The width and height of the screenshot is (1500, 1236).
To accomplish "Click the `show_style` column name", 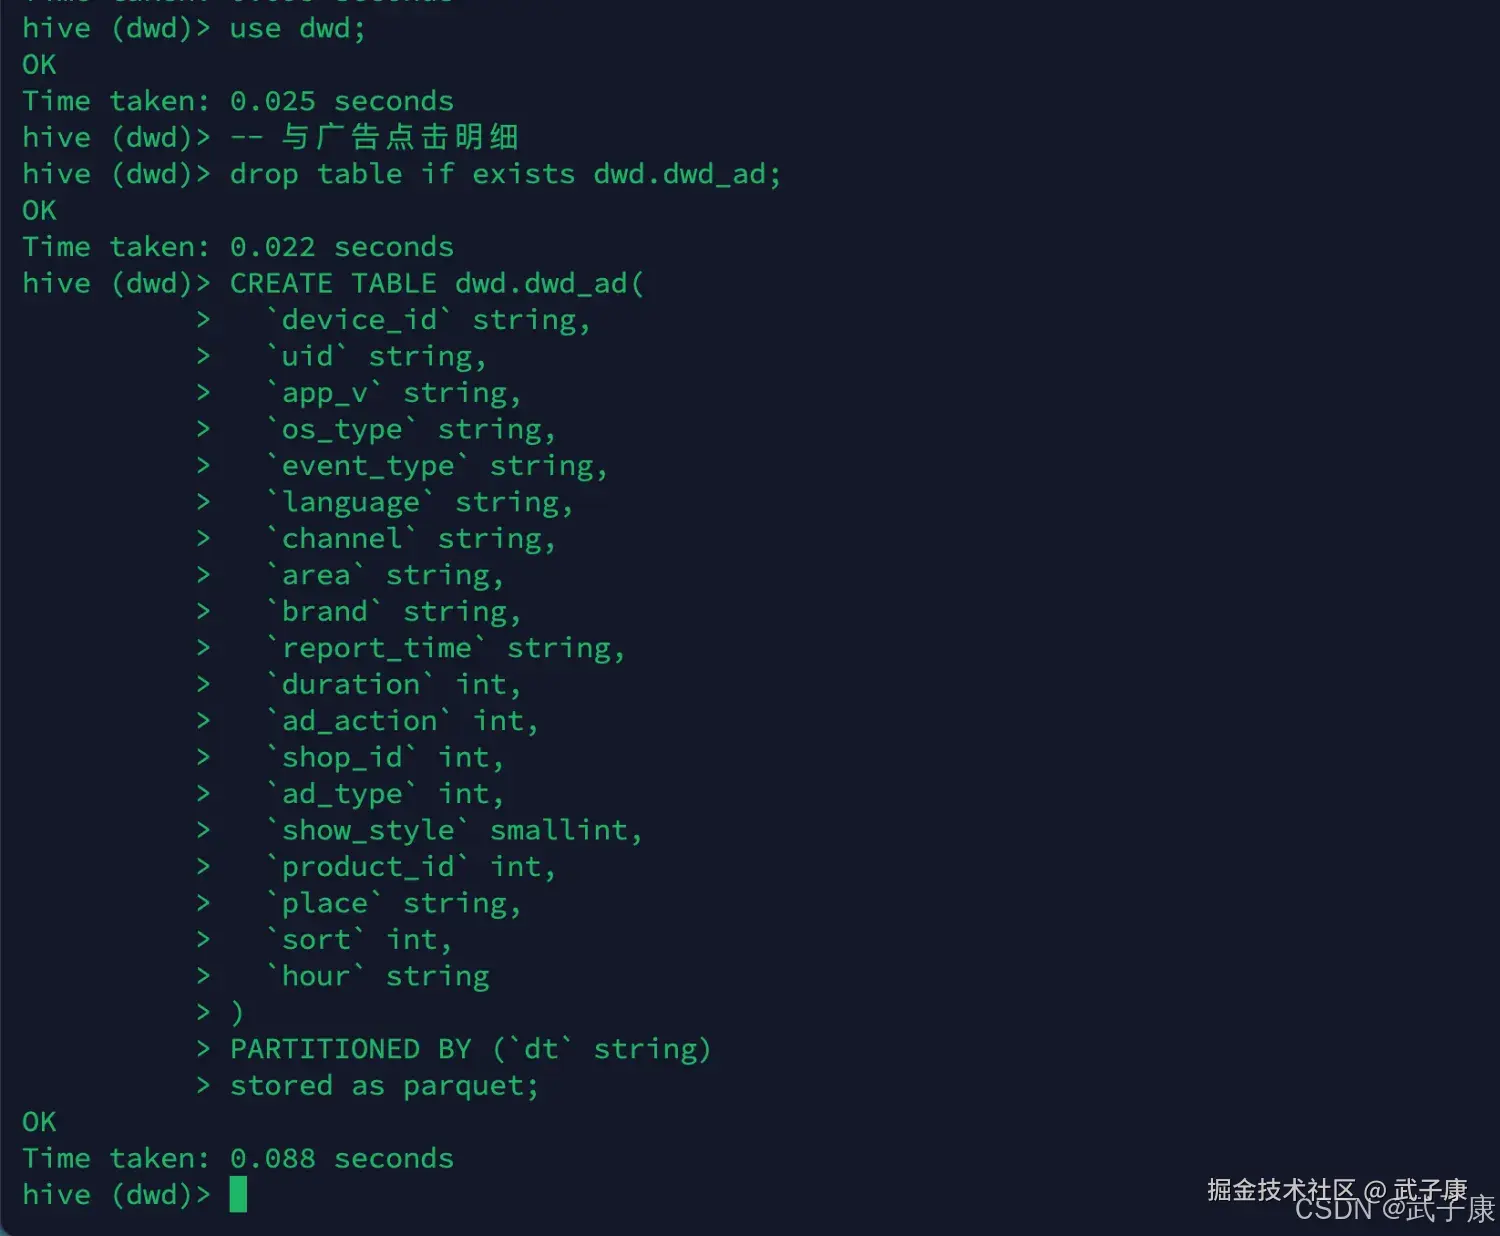I will tap(367, 830).
